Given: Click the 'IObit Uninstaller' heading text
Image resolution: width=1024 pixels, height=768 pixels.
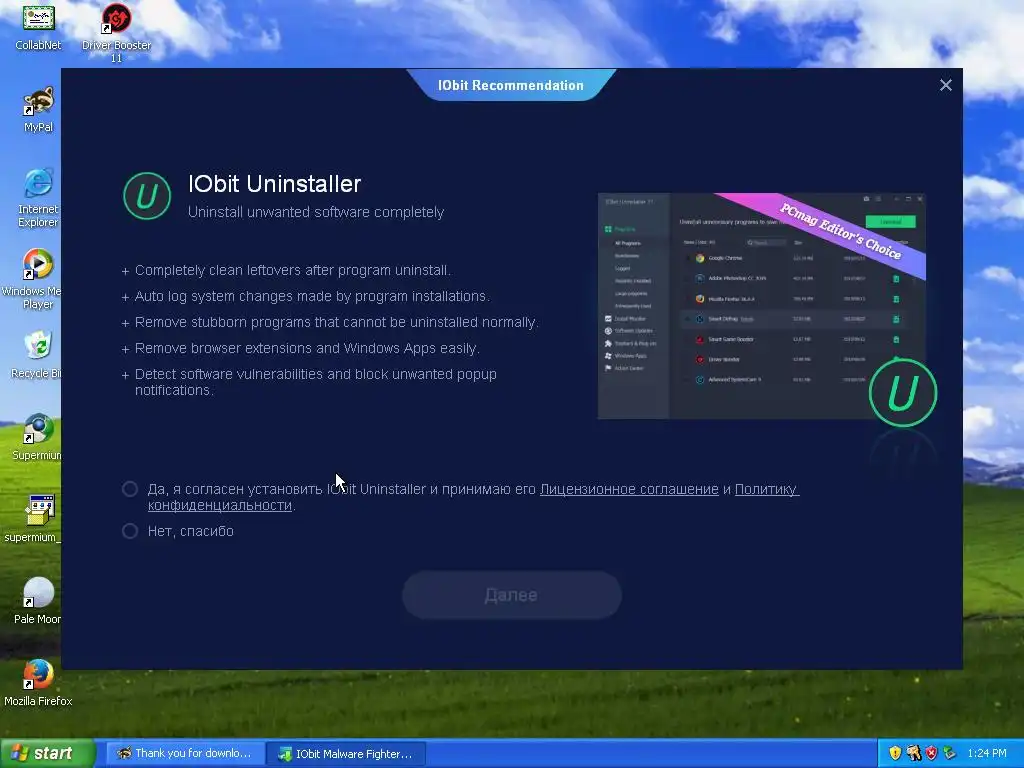Looking at the screenshot, I should tap(274, 184).
